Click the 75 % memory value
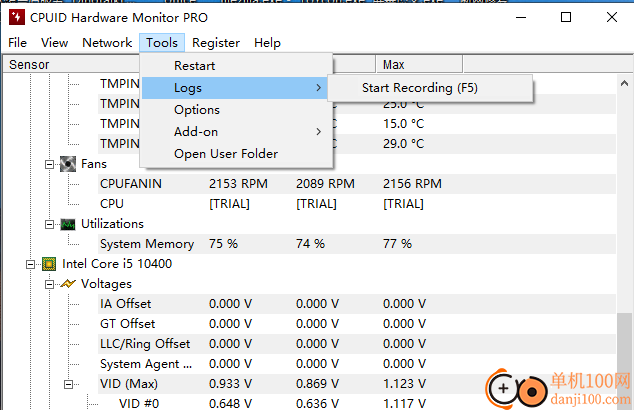The height and width of the screenshot is (410, 634). point(223,244)
